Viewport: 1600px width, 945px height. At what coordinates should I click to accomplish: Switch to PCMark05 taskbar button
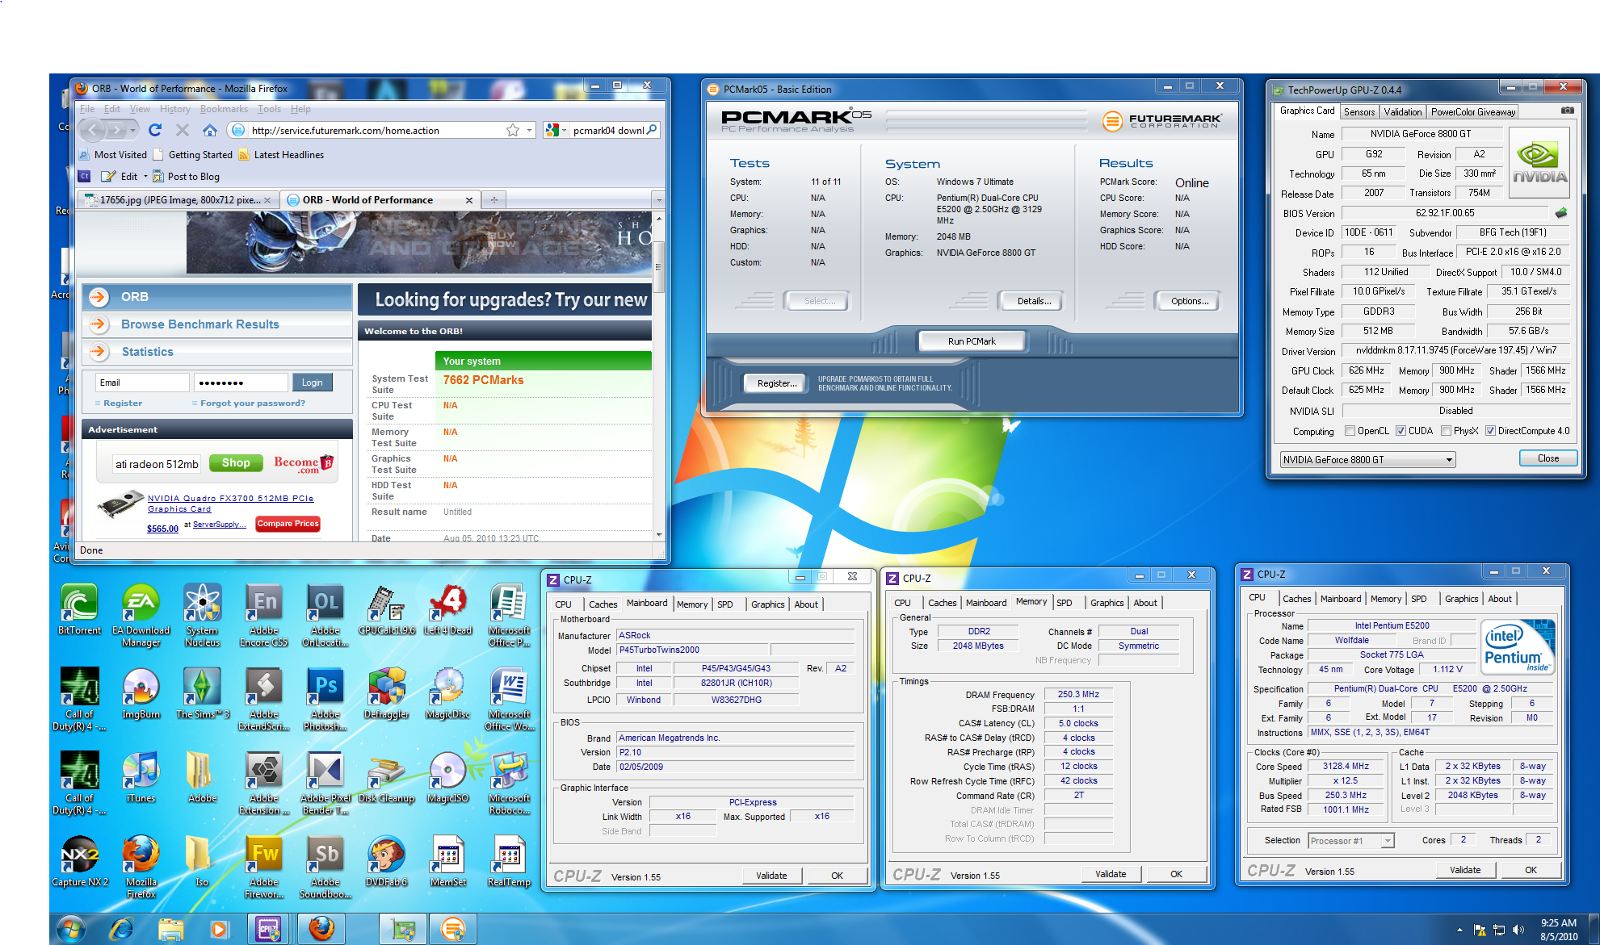453,929
